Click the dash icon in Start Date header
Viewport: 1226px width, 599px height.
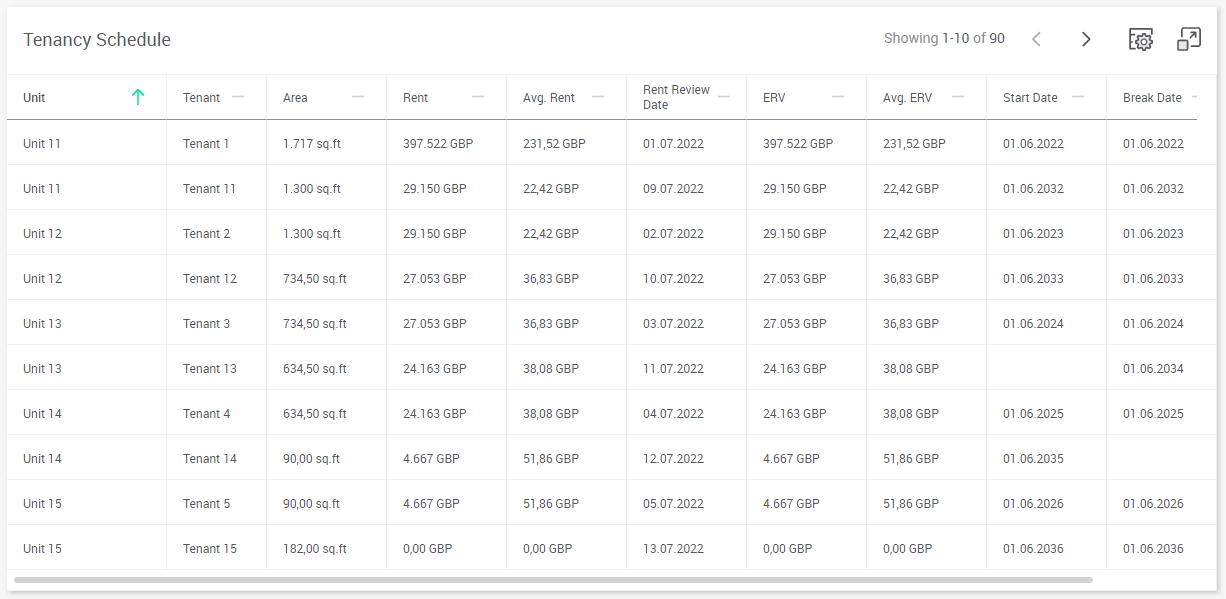[1078, 97]
